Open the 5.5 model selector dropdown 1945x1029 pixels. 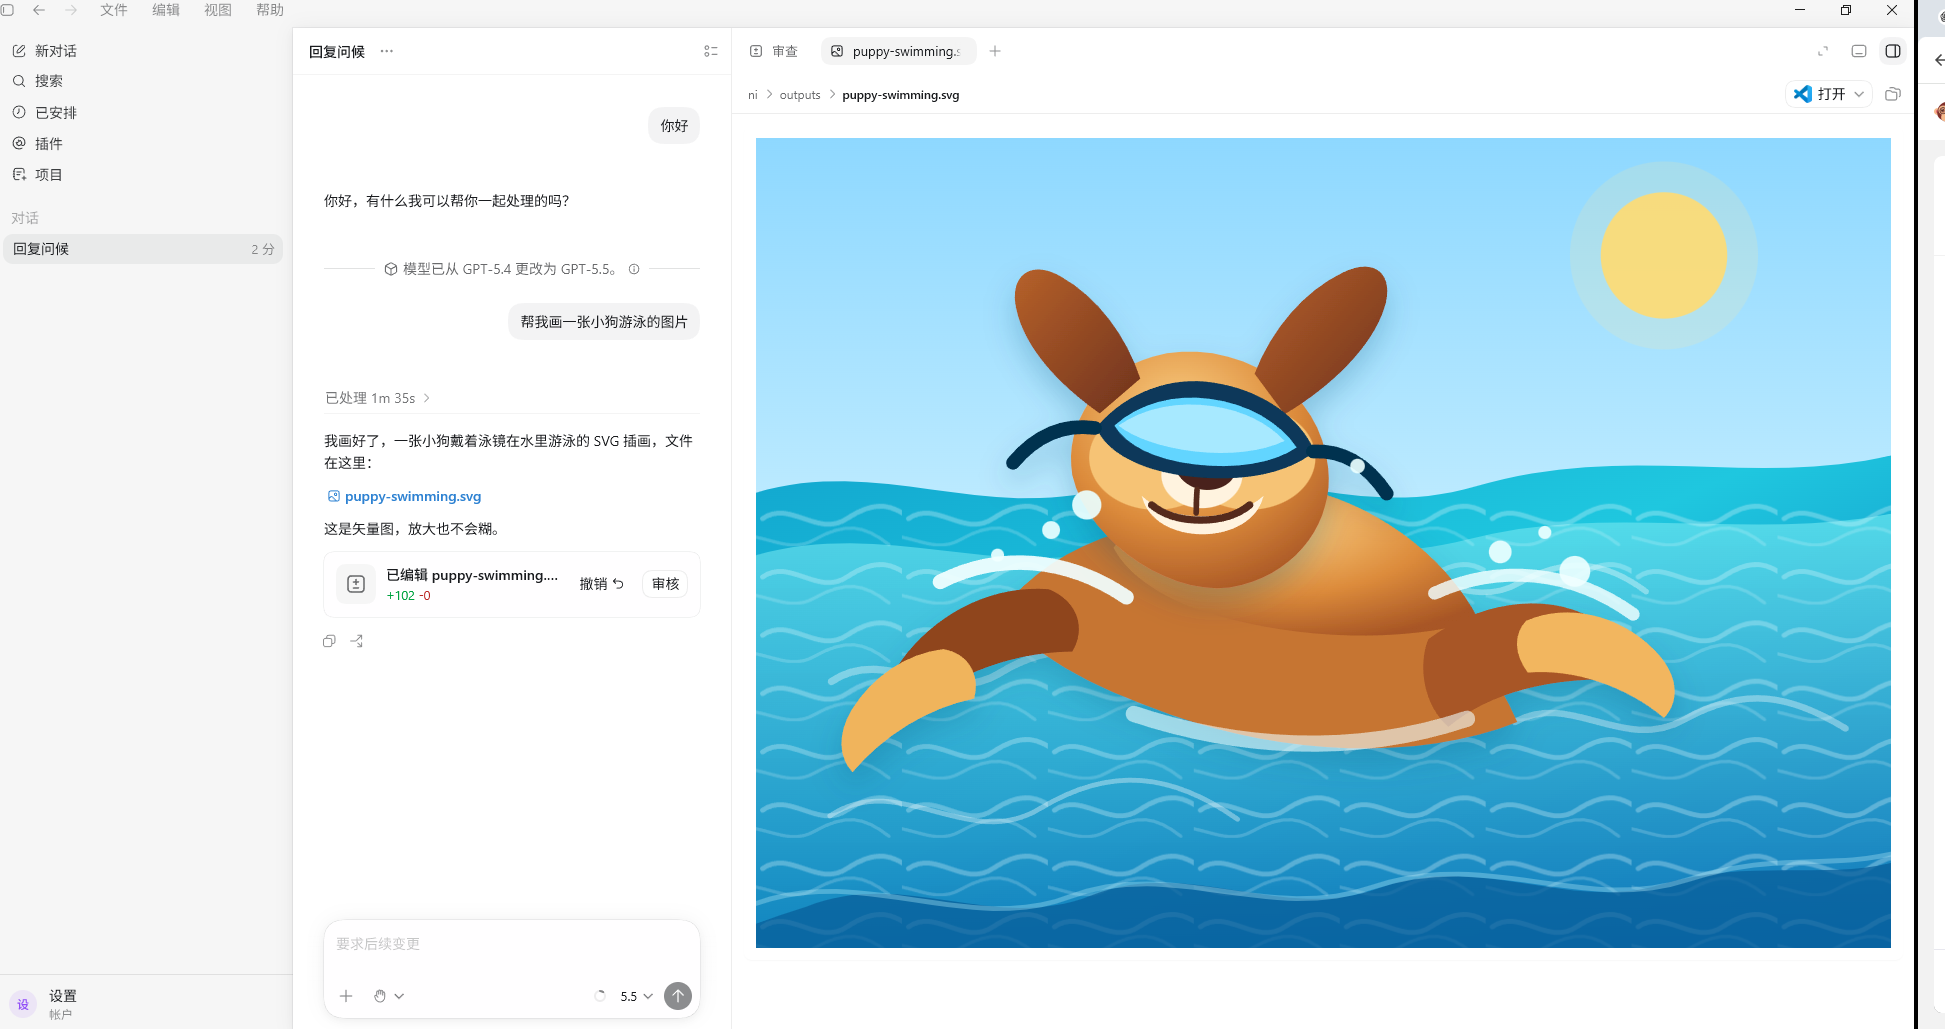click(636, 996)
